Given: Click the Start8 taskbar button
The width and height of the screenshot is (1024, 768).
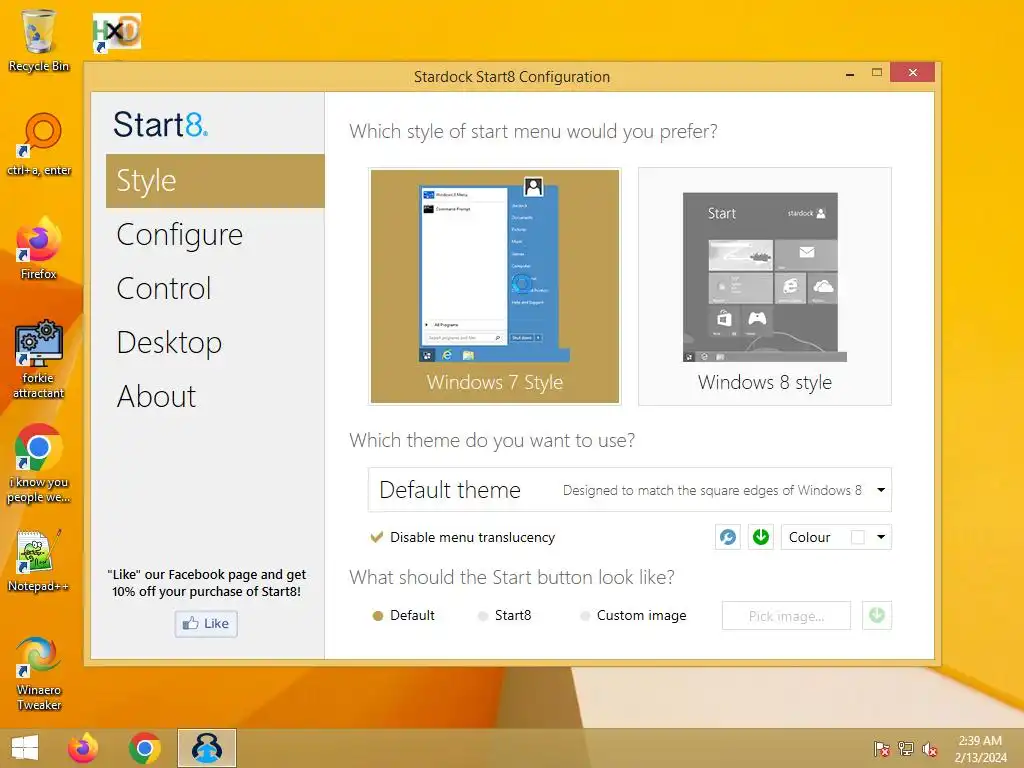Looking at the screenshot, I should coord(207,748).
